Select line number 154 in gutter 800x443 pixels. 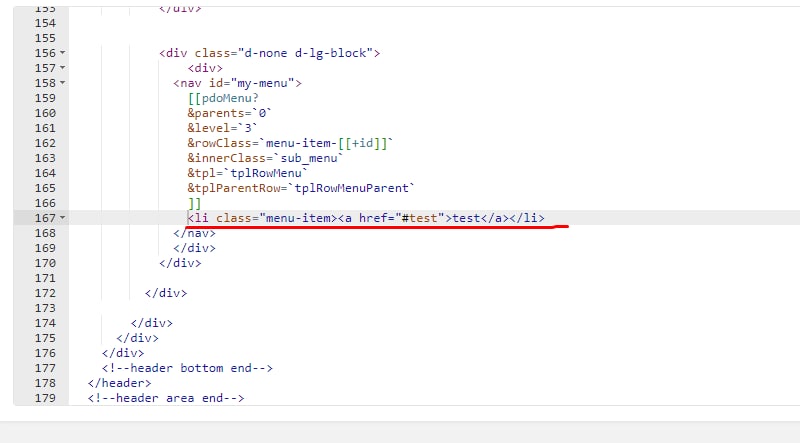coord(45,23)
